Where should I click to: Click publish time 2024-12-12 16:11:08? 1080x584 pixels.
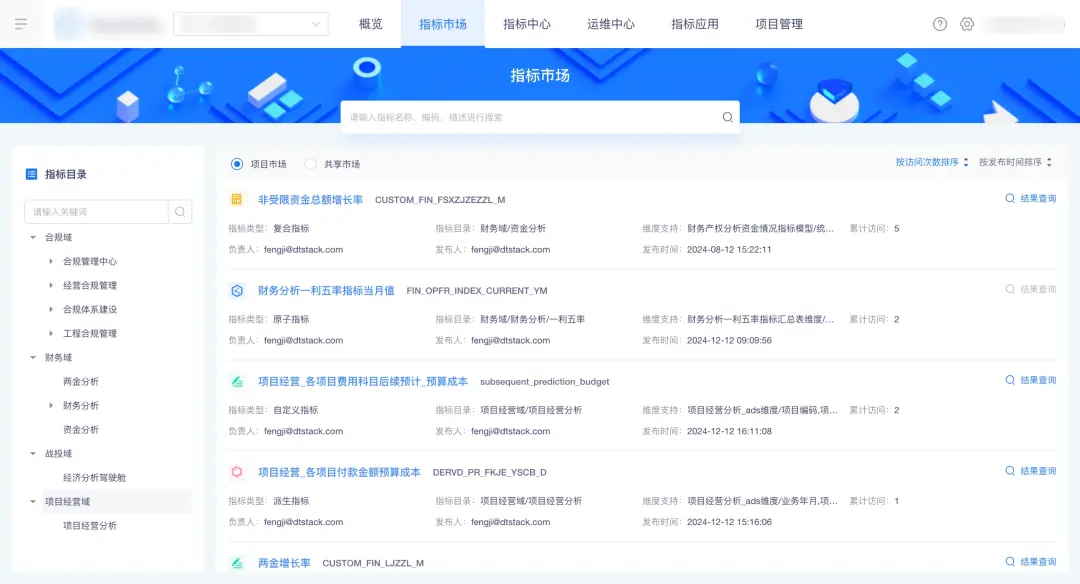[x=729, y=432]
